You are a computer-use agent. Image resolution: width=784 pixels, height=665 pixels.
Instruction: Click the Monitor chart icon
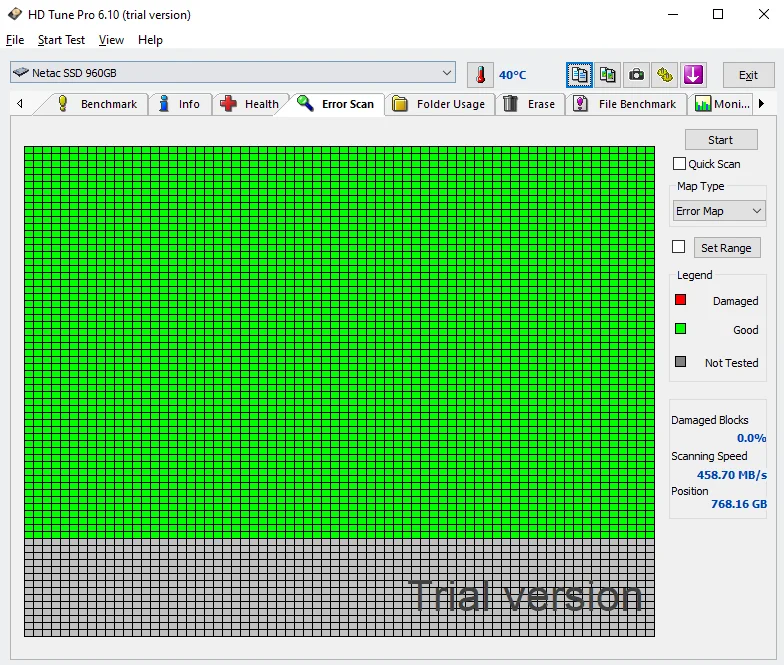[702, 104]
